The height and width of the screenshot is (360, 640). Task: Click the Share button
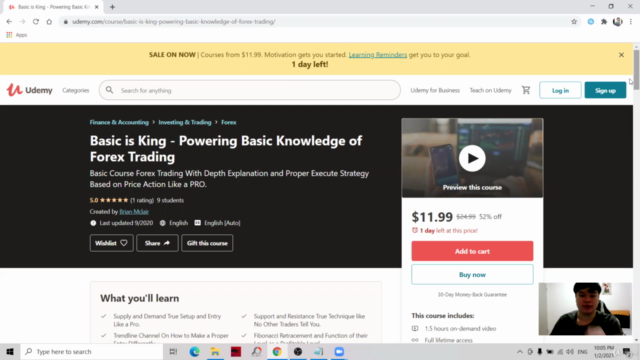(x=157, y=243)
